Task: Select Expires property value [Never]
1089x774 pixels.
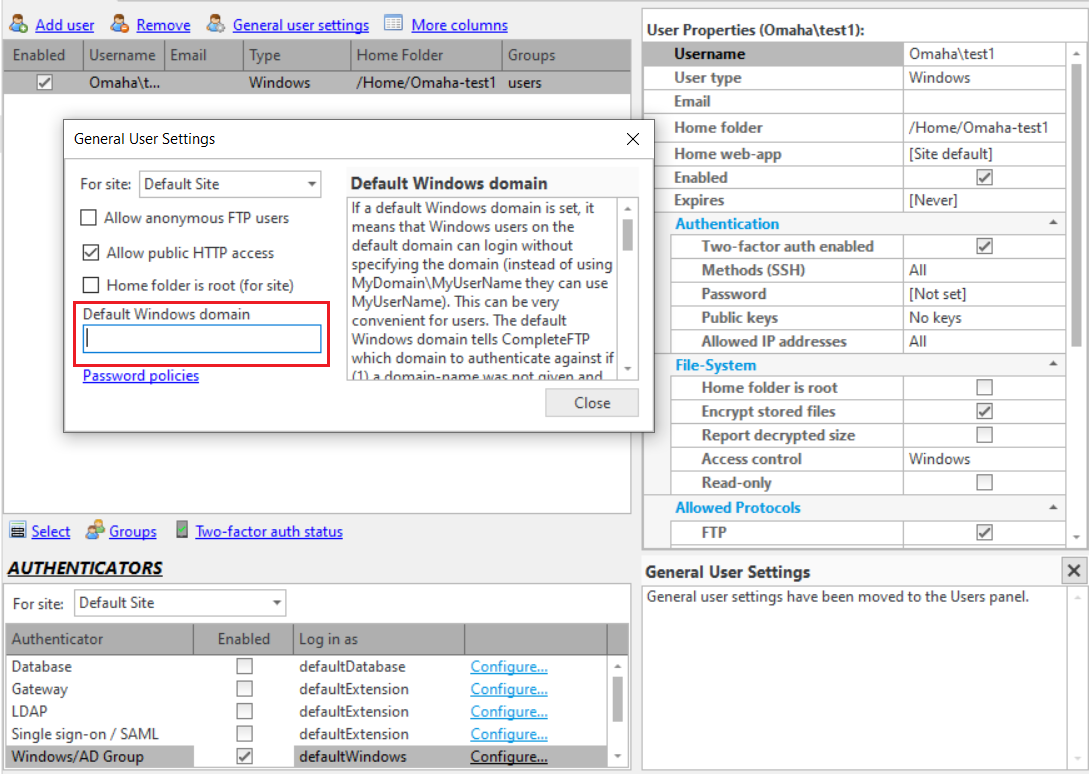Action: point(984,200)
